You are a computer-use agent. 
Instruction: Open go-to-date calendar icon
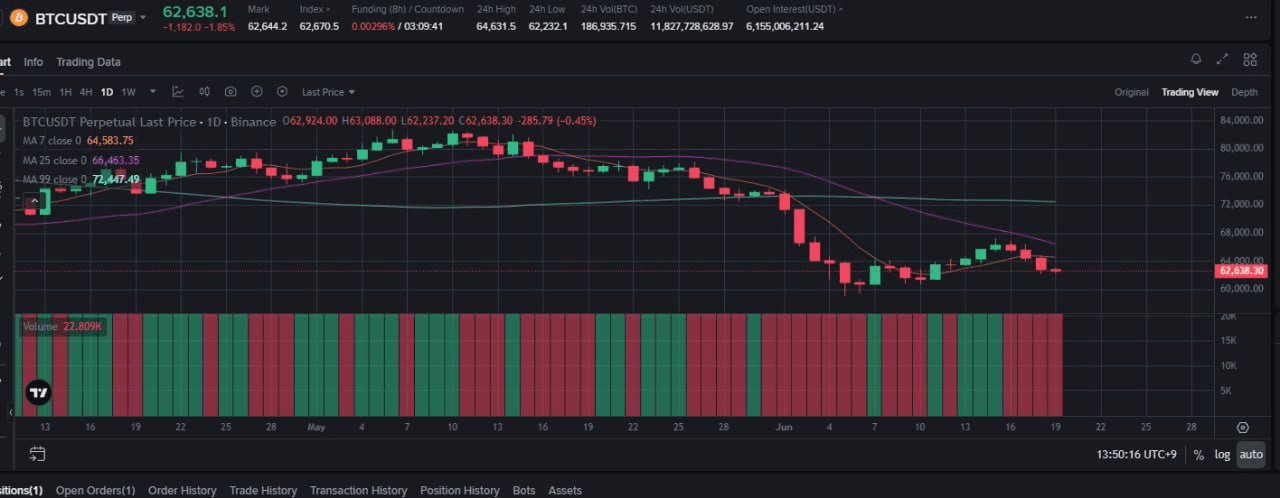[x=37, y=454]
